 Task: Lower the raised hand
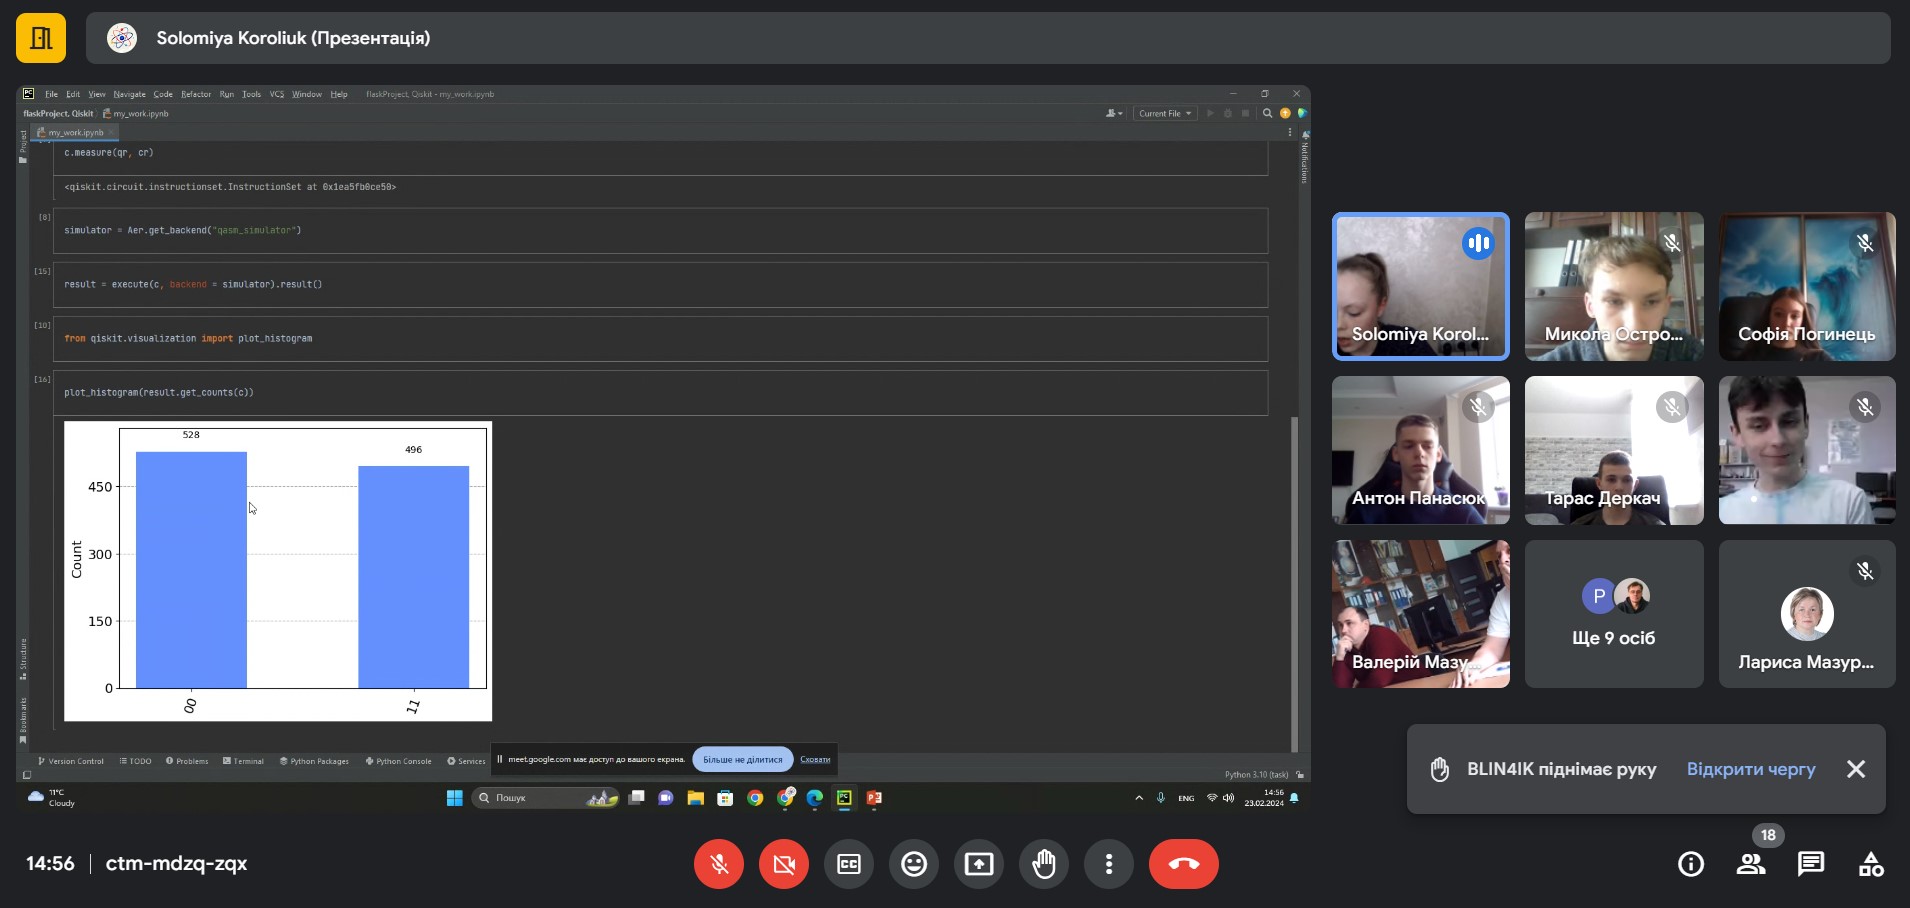click(1043, 864)
